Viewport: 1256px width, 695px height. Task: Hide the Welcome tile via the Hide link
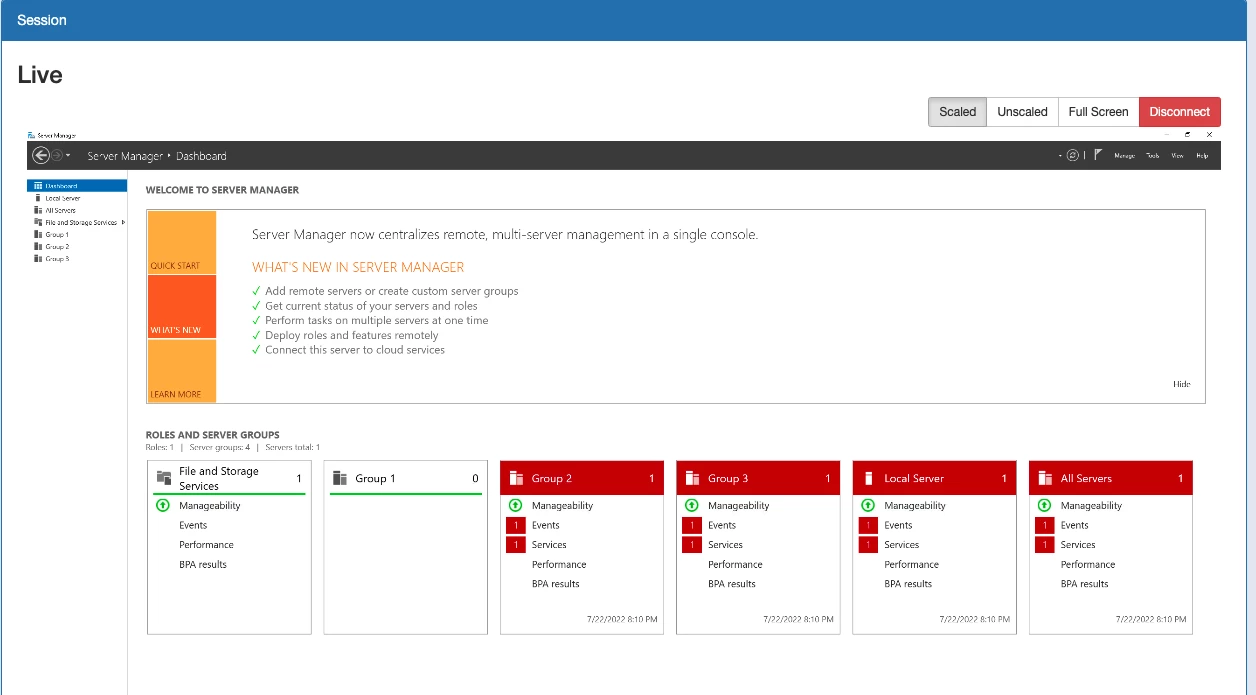coord(1184,383)
